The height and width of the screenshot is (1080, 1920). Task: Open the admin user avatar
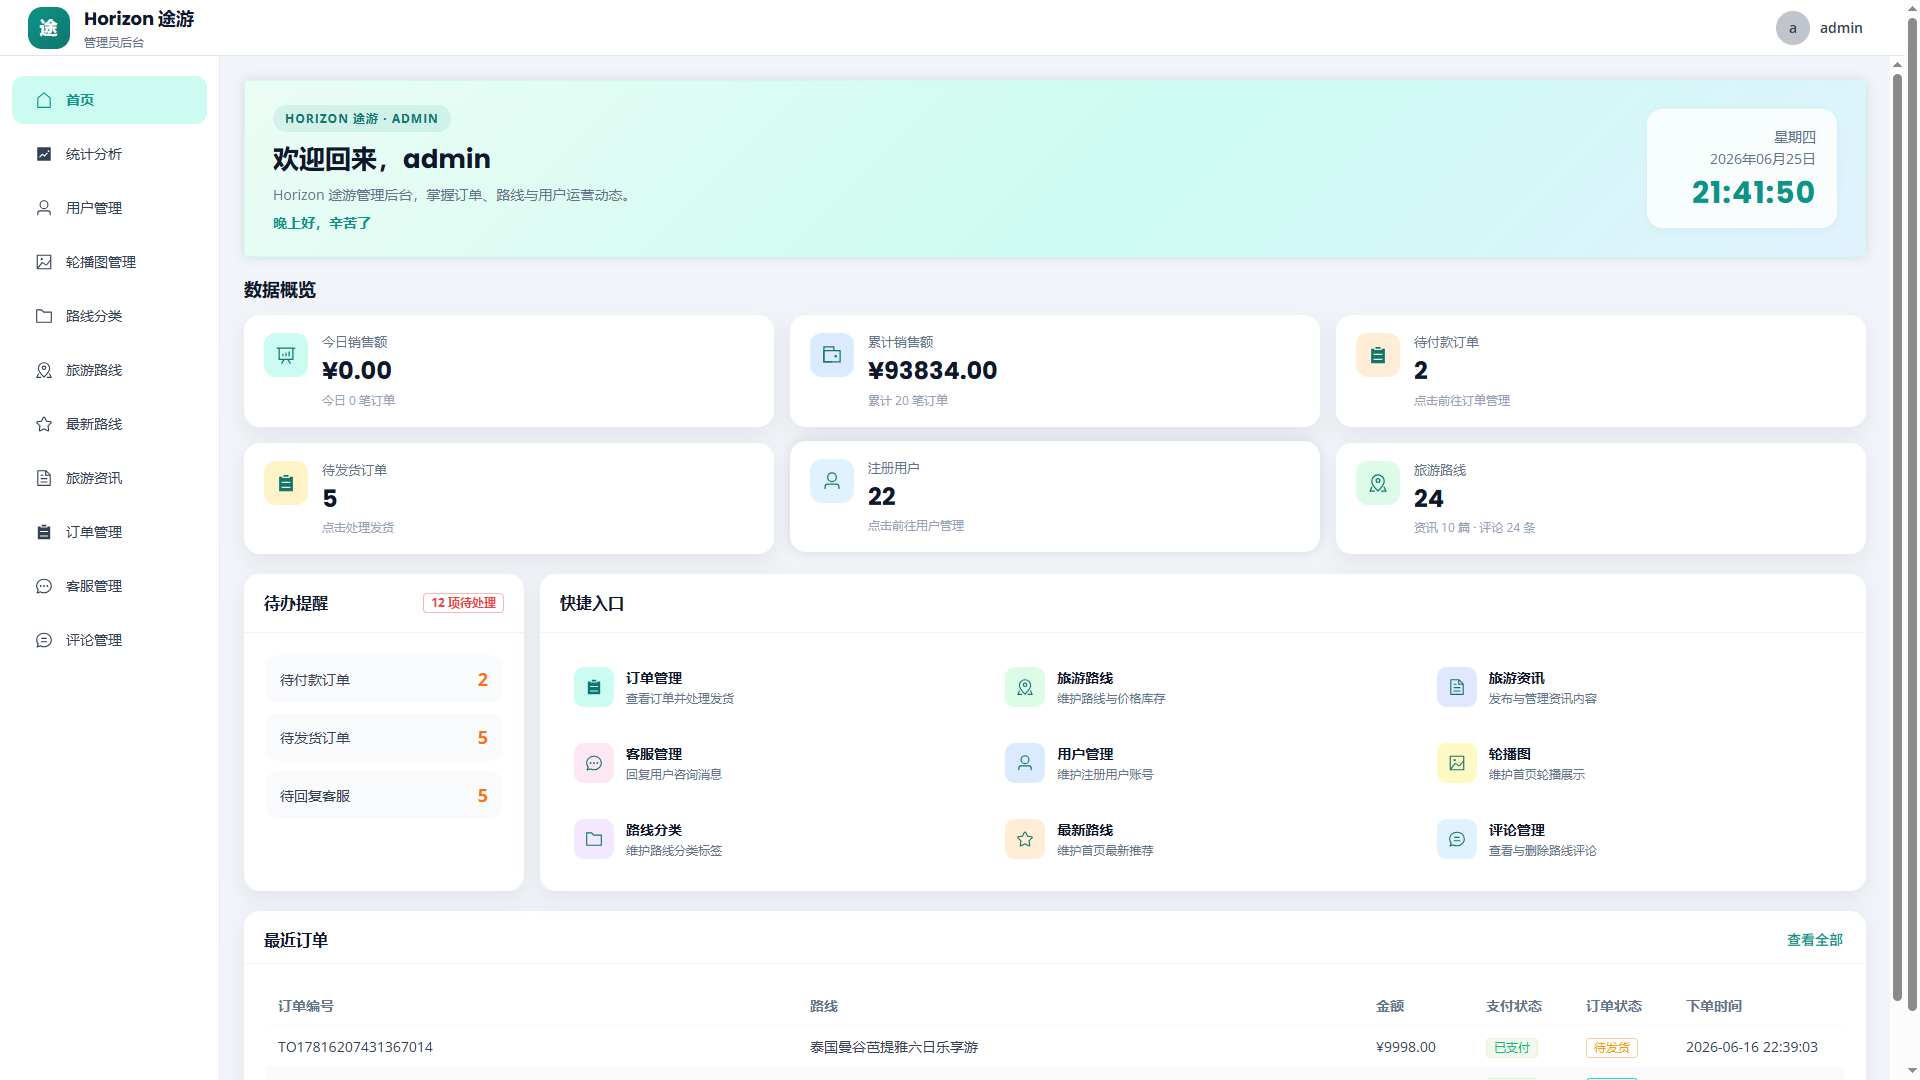tap(1792, 28)
